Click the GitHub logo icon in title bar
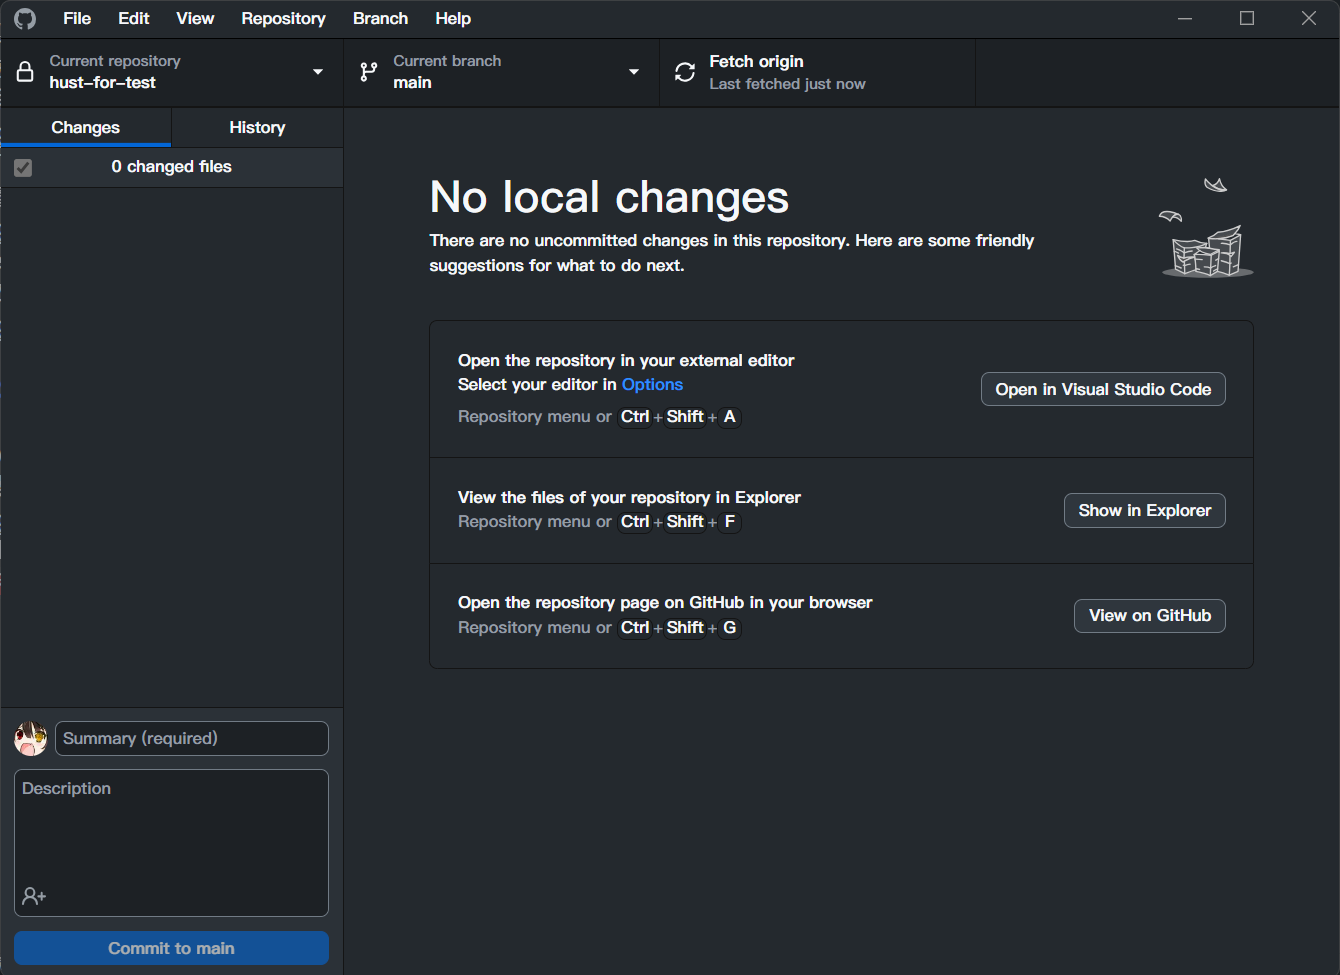The width and height of the screenshot is (1340, 975). [x=25, y=19]
